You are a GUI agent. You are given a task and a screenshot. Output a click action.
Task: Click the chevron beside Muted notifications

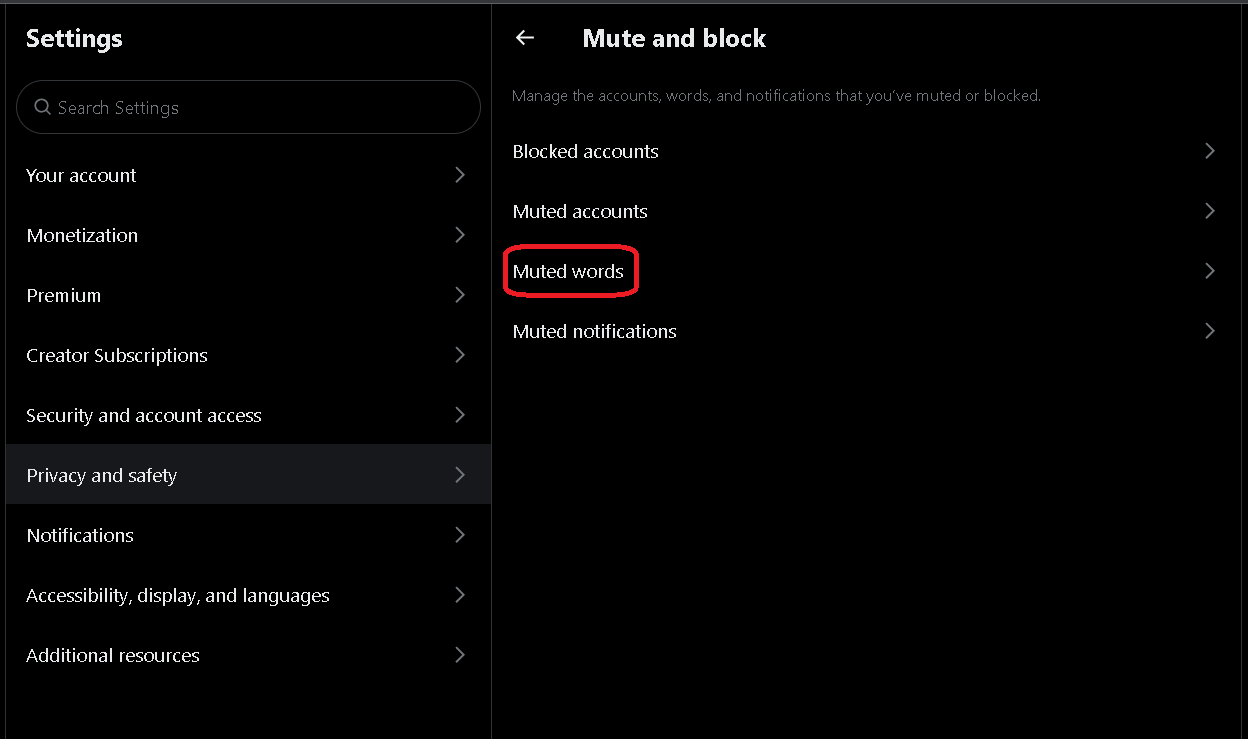[1210, 330]
